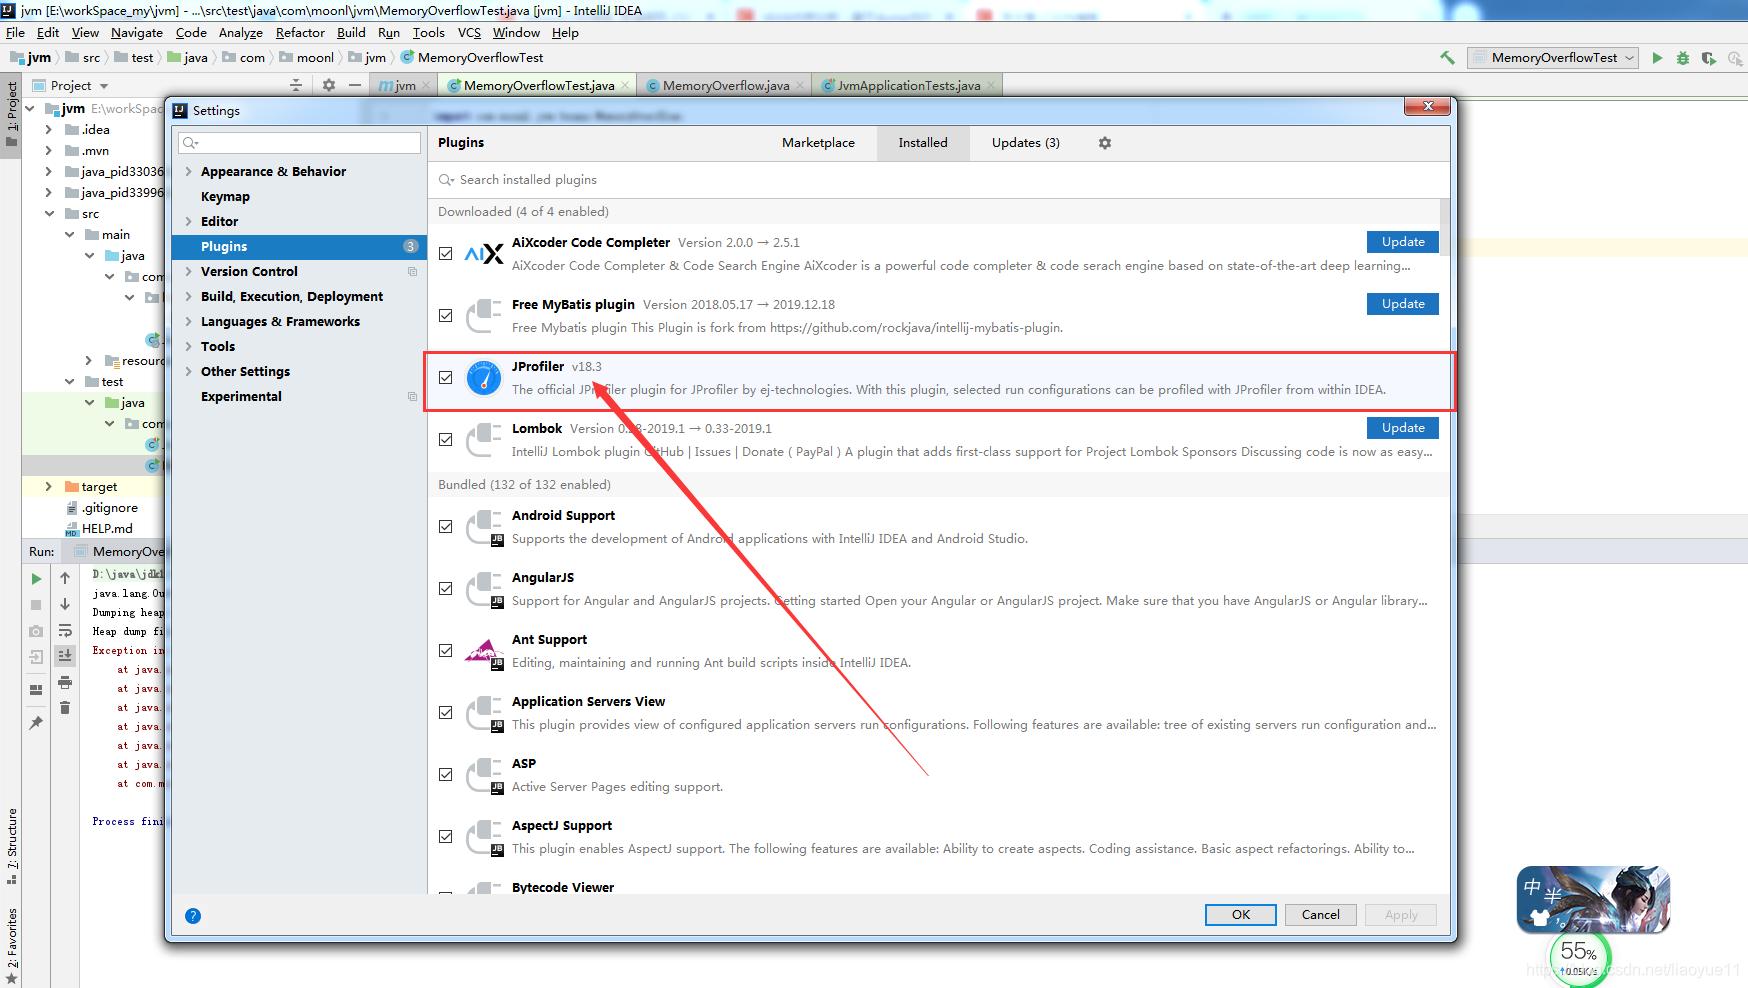Switch to Updates (3) tab
This screenshot has width=1748, height=988.
coord(1025,143)
